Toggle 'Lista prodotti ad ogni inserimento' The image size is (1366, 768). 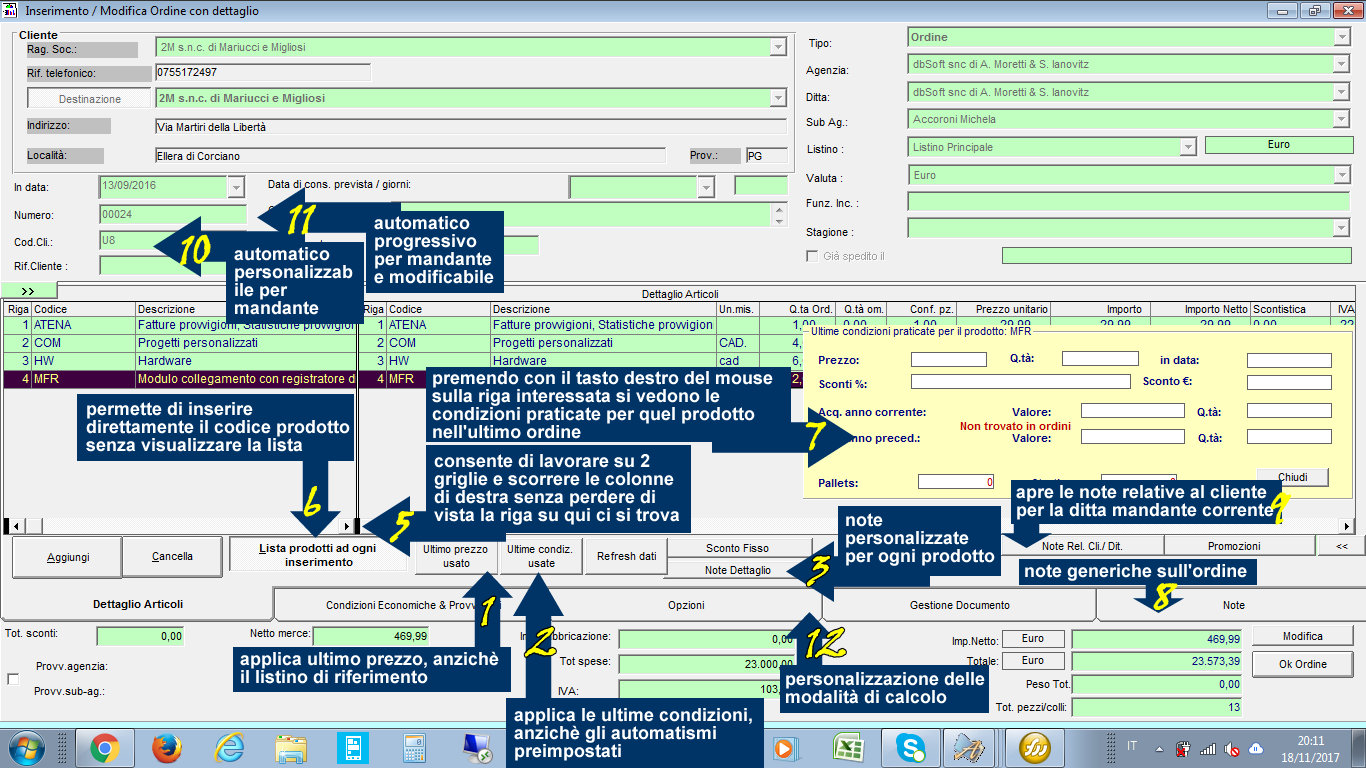(318, 555)
